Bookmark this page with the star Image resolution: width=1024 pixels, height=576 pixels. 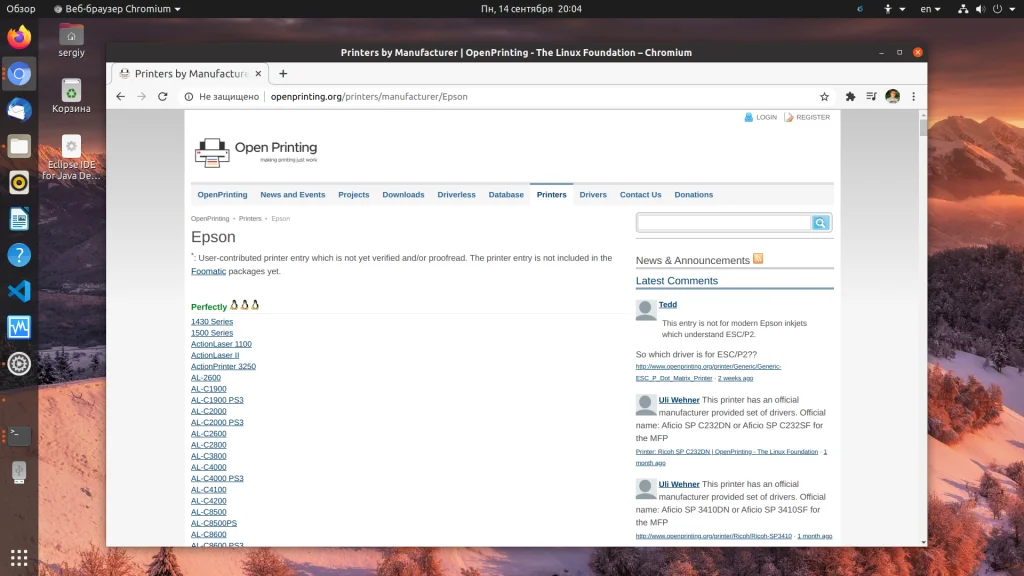point(824,97)
